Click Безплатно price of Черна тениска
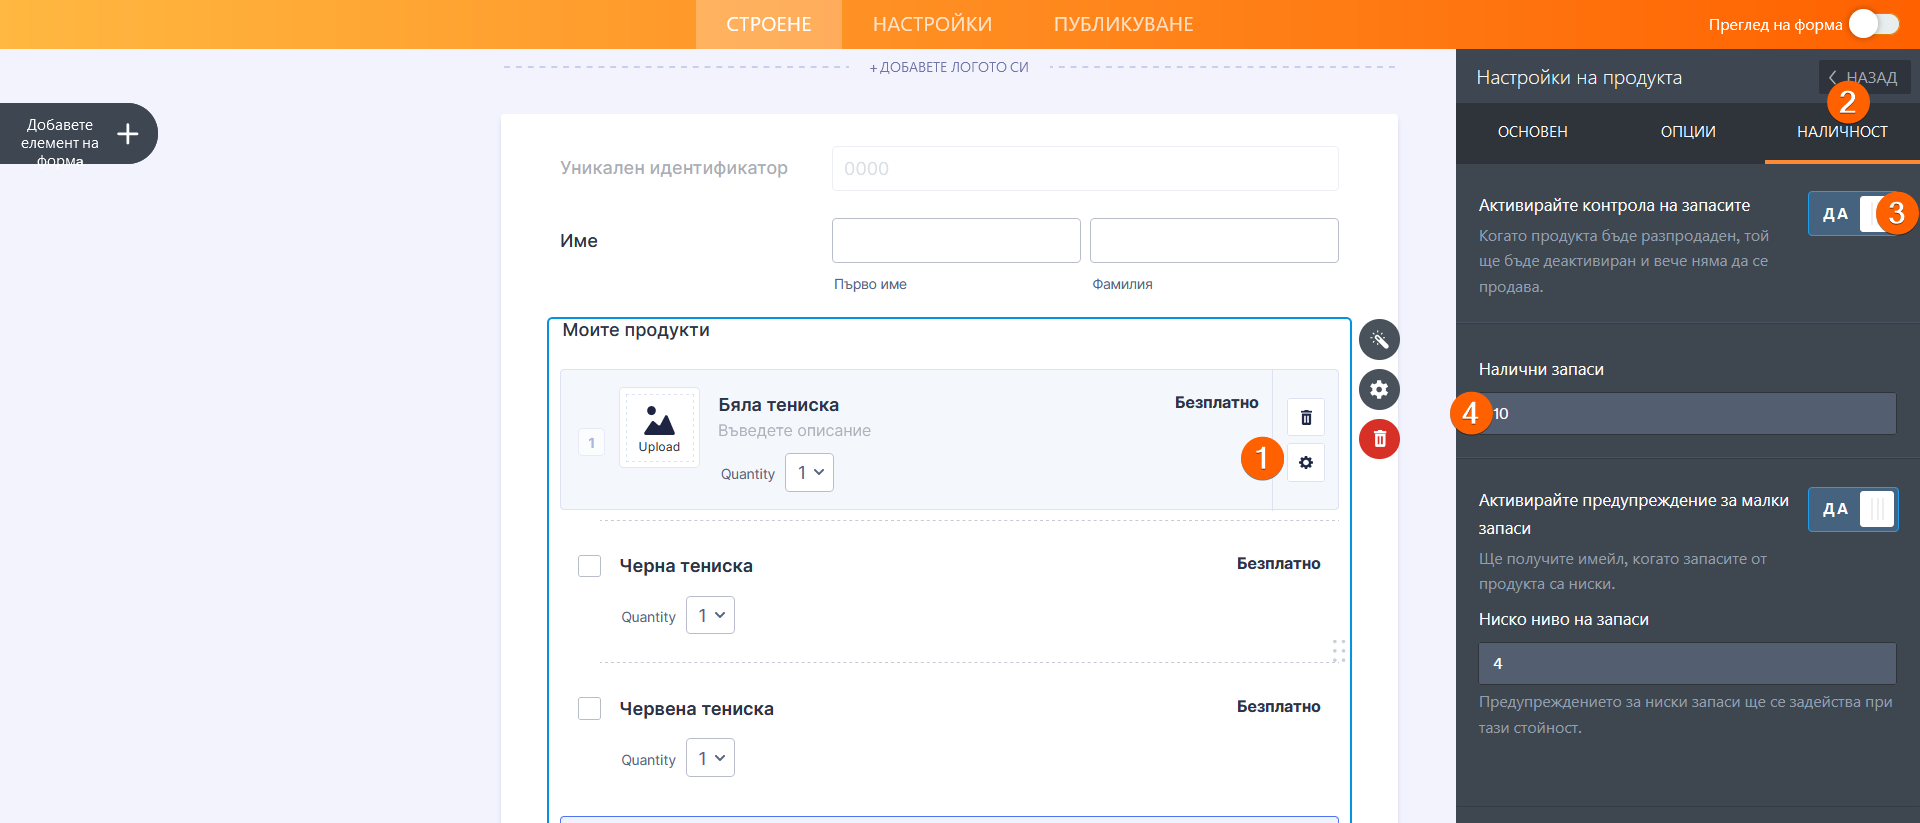This screenshot has width=1920, height=823. pyautogui.click(x=1278, y=564)
